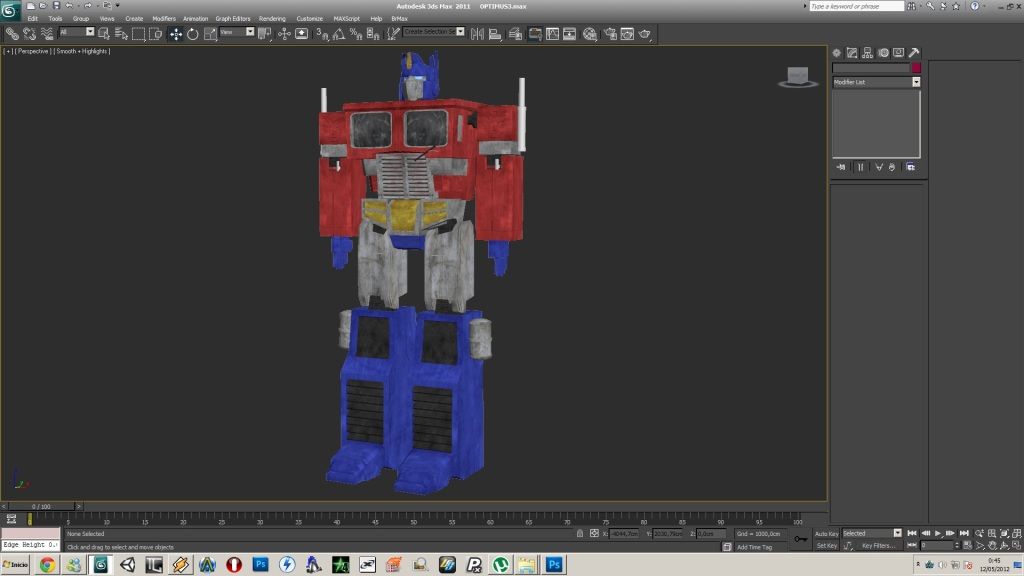The height and width of the screenshot is (576, 1024).
Task: Open the Material Editor from toolbar
Action: click(590, 34)
